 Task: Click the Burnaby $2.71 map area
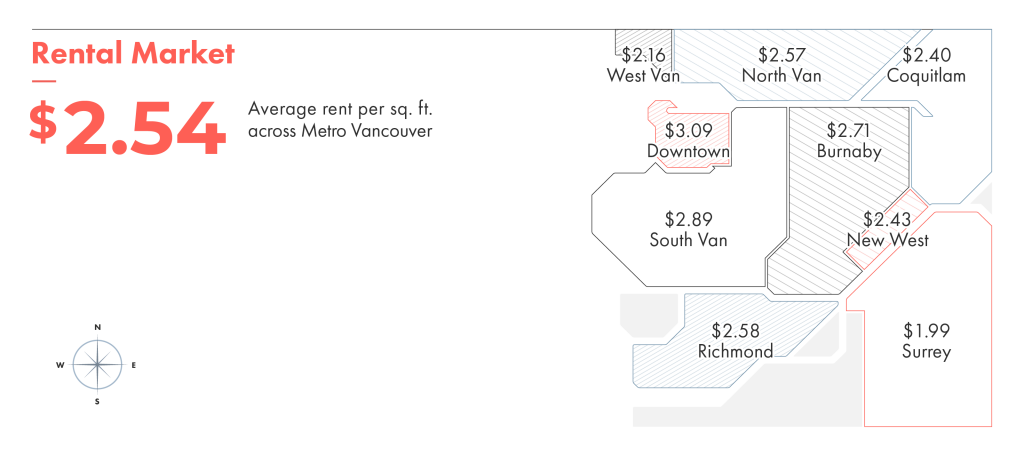[x=842, y=196]
